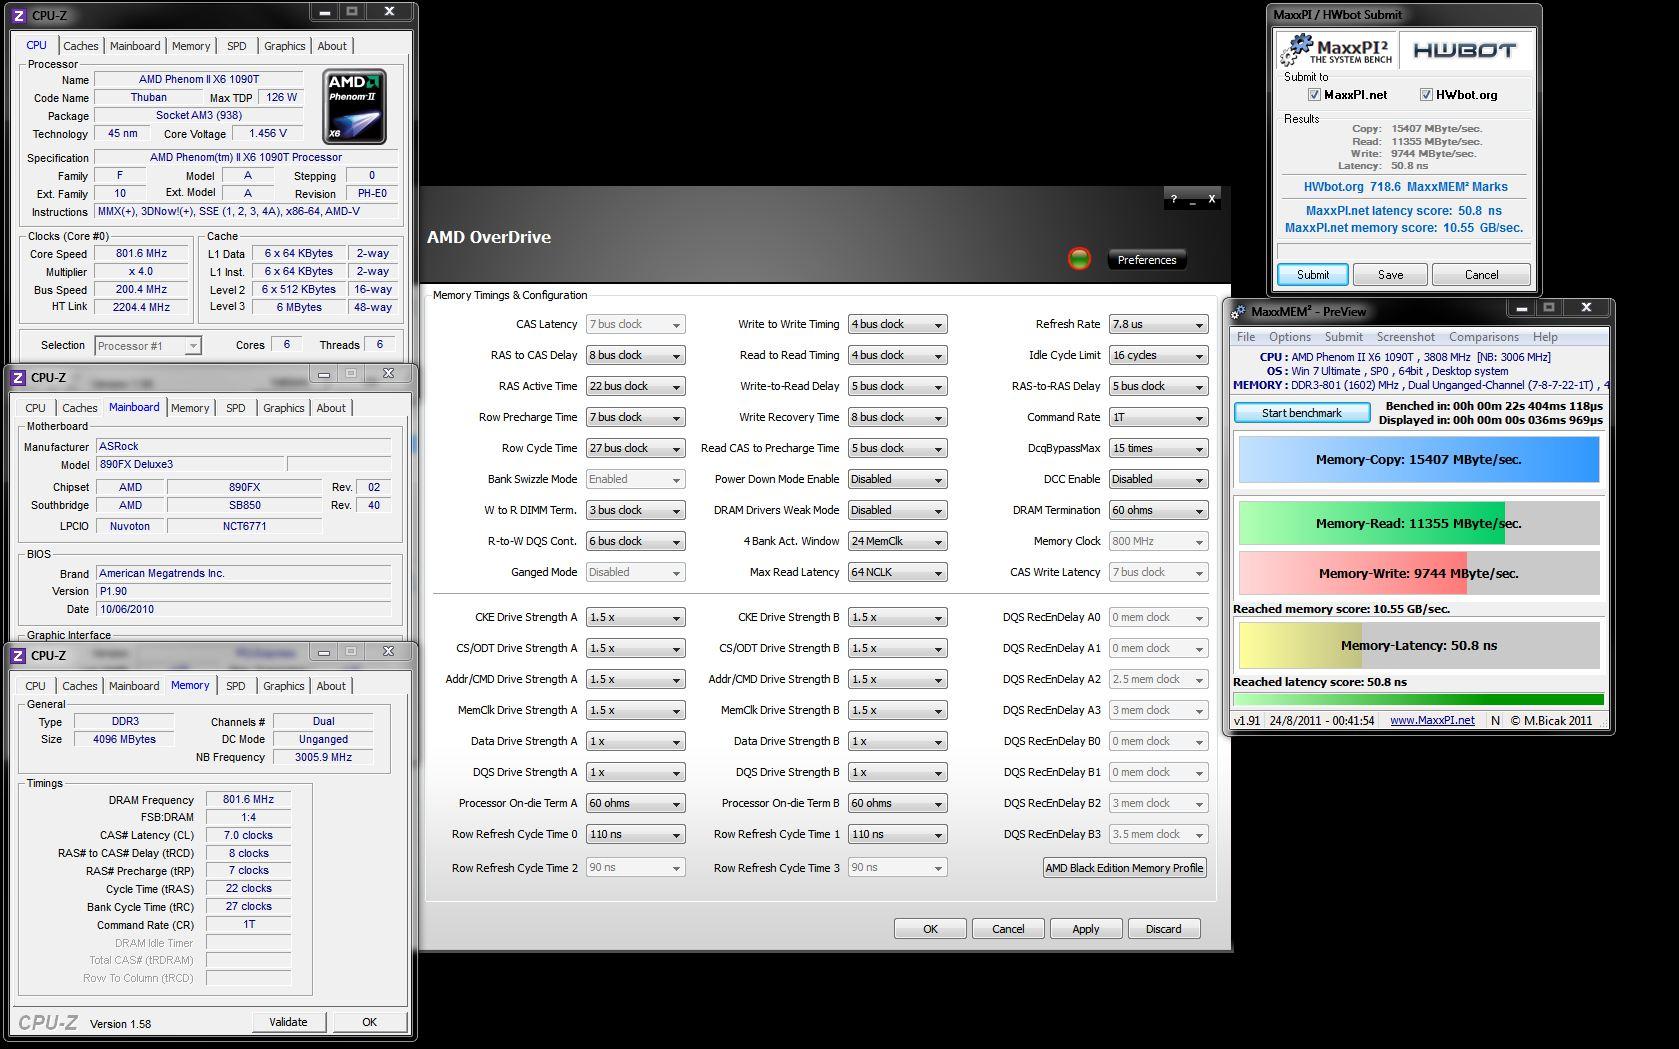The width and height of the screenshot is (1679, 1049).
Task: Open the Row Precharge Time dropdown
Action: click(635, 417)
